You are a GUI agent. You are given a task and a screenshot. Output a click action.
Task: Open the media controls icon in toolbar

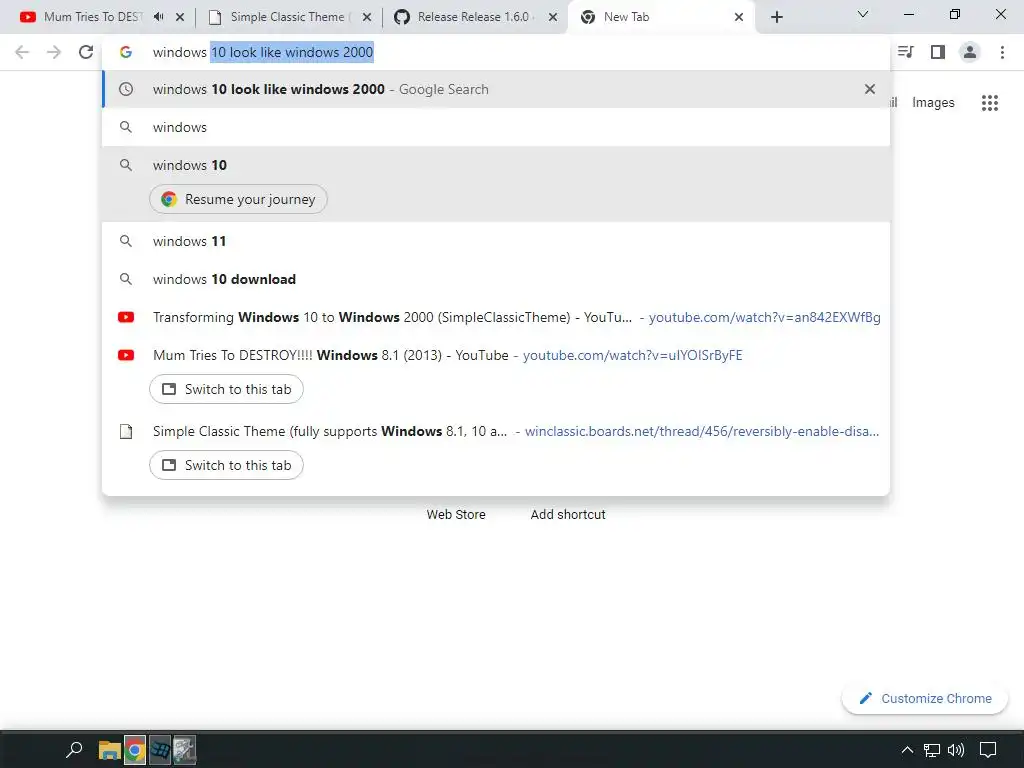point(906,52)
